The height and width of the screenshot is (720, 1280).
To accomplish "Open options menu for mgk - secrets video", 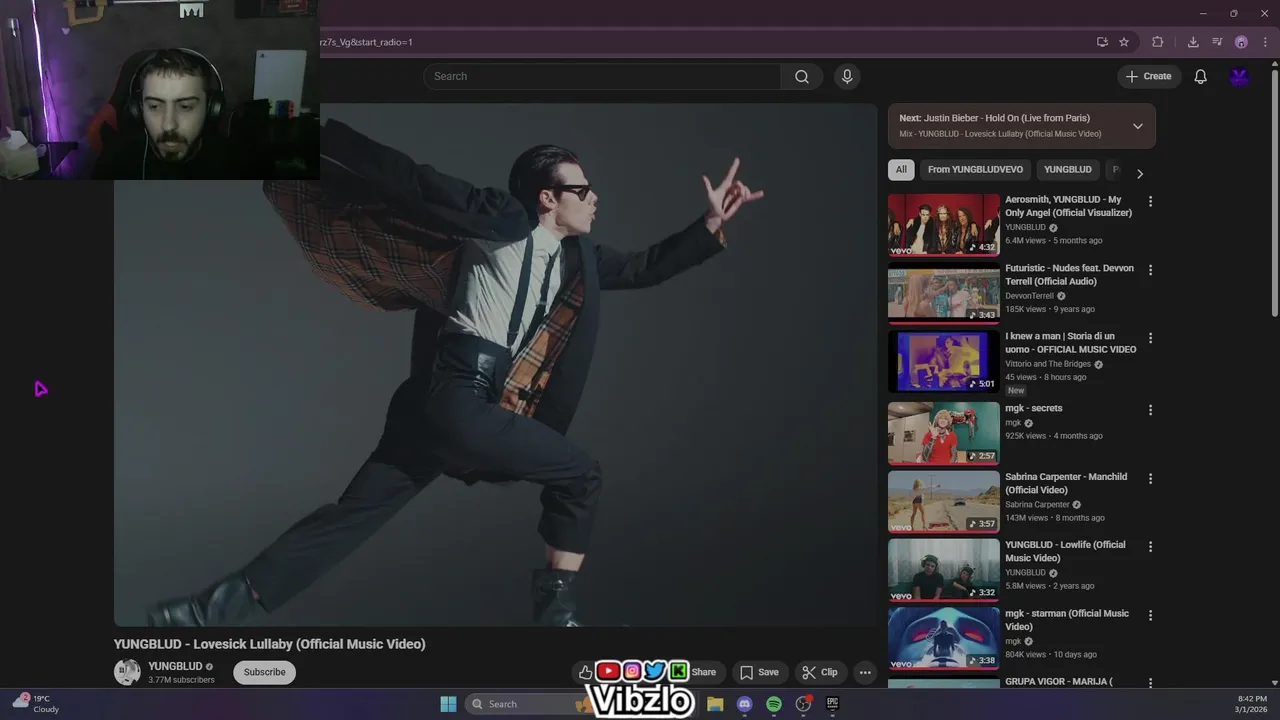I will (x=1150, y=410).
